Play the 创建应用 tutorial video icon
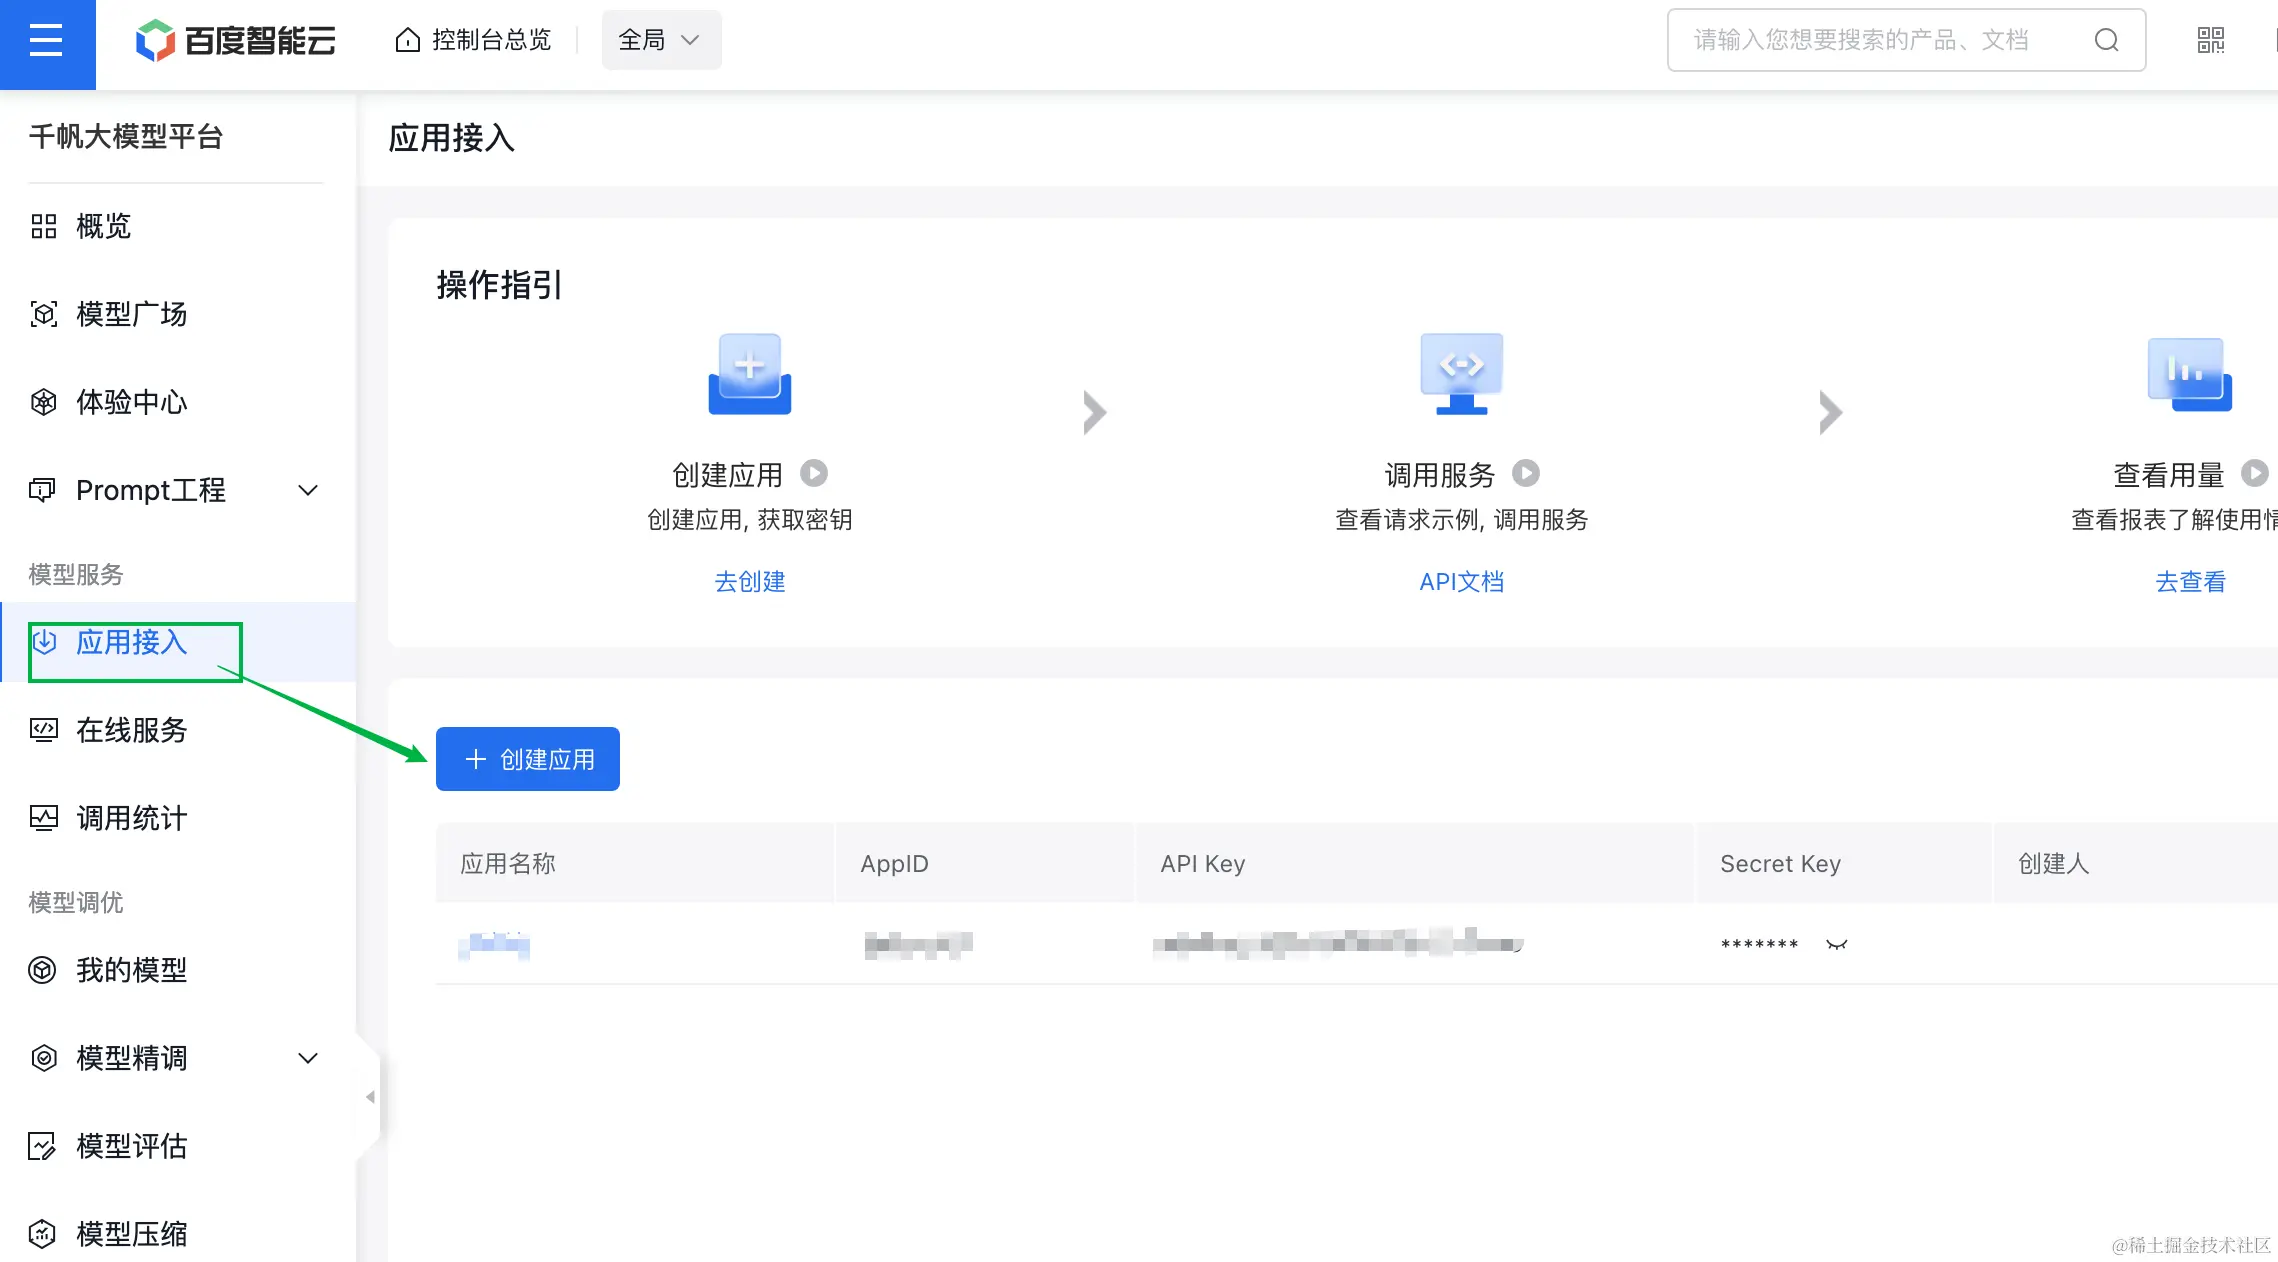The image size is (2278, 1262). click(814, 473)
